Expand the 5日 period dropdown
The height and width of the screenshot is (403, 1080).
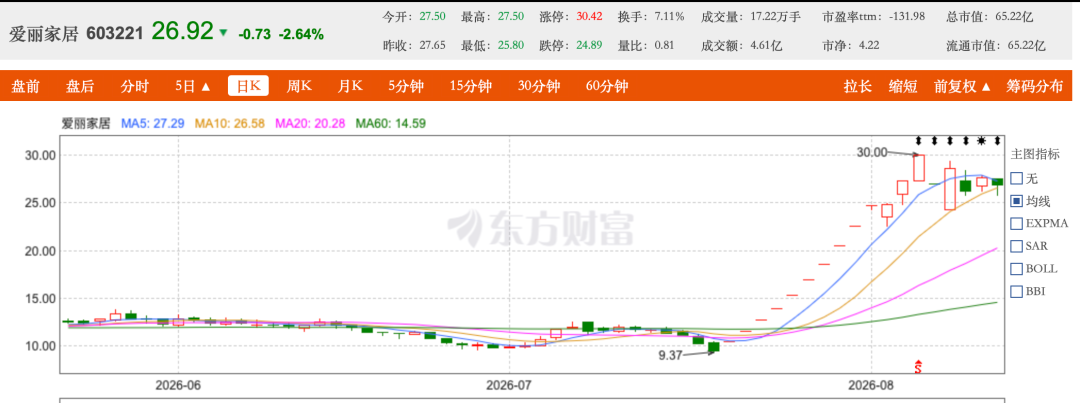[193, 86]
